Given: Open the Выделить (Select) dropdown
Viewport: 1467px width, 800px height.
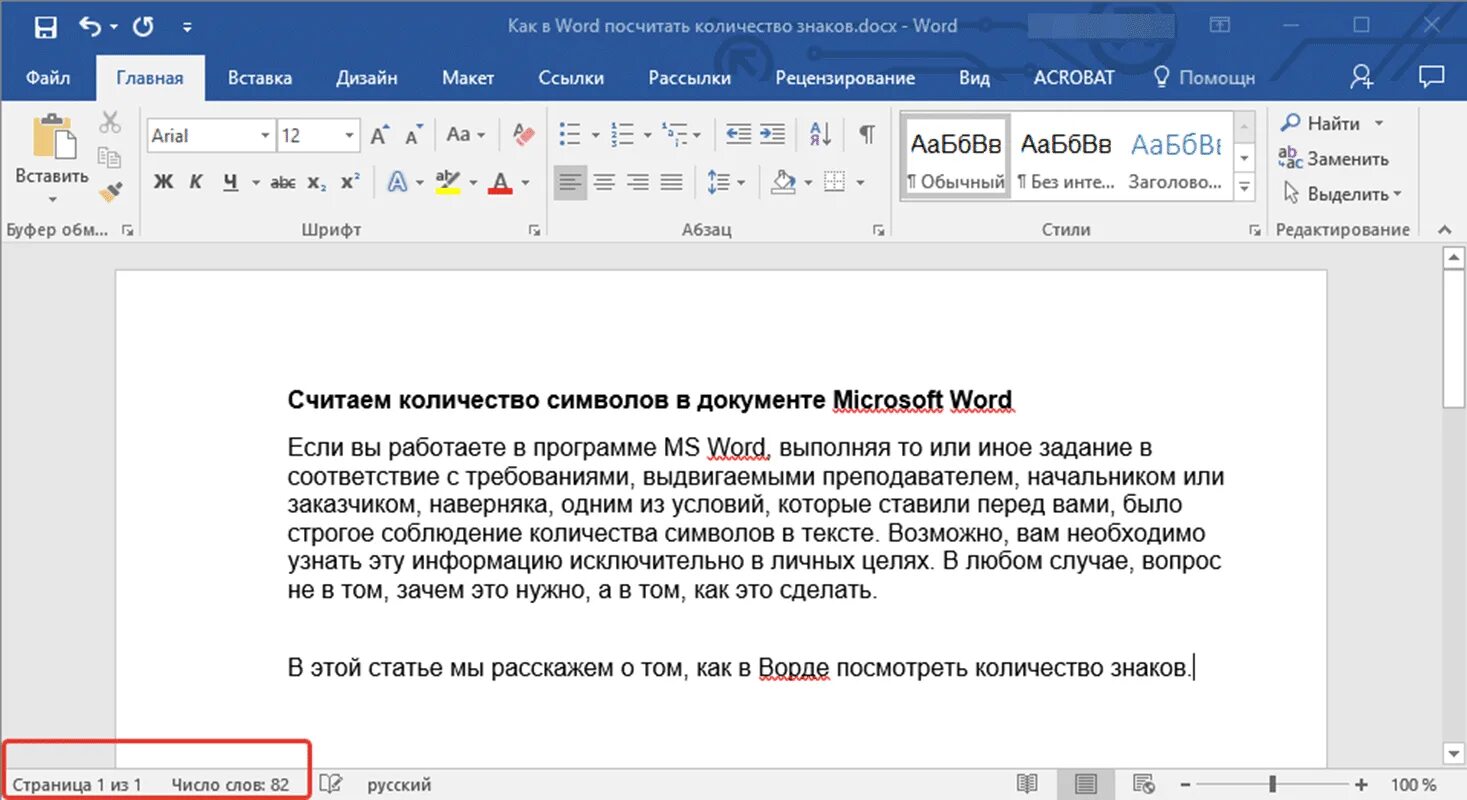Looking at the screenshot, I should 1343,194.
